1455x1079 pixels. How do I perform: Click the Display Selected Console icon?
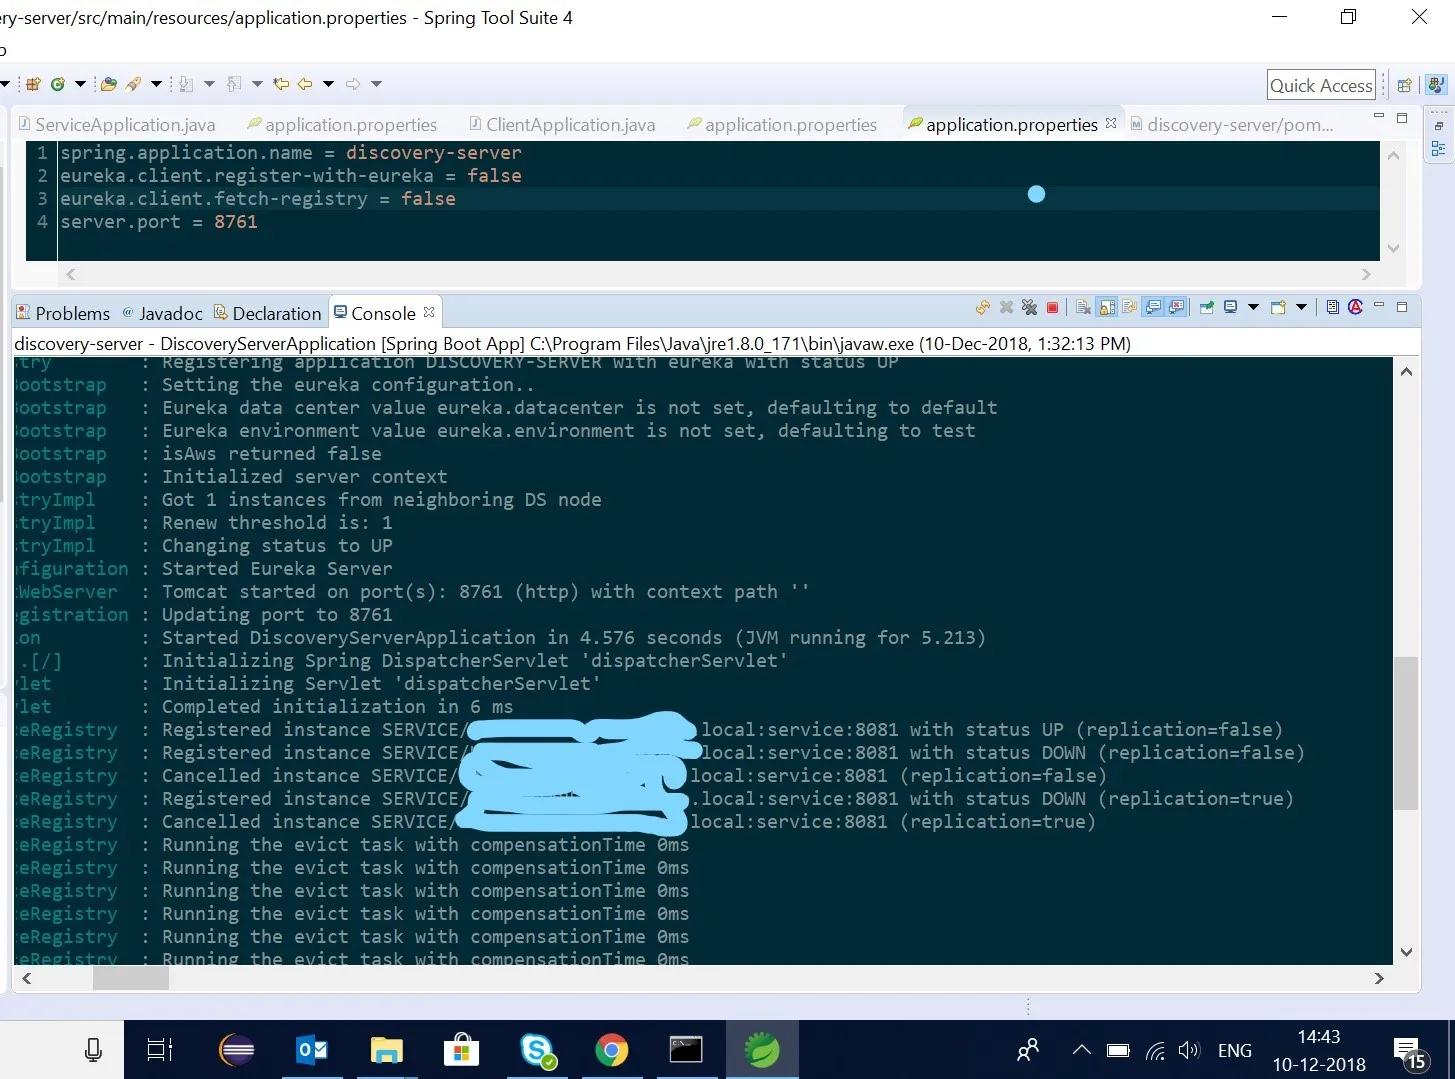(1230, 308)
